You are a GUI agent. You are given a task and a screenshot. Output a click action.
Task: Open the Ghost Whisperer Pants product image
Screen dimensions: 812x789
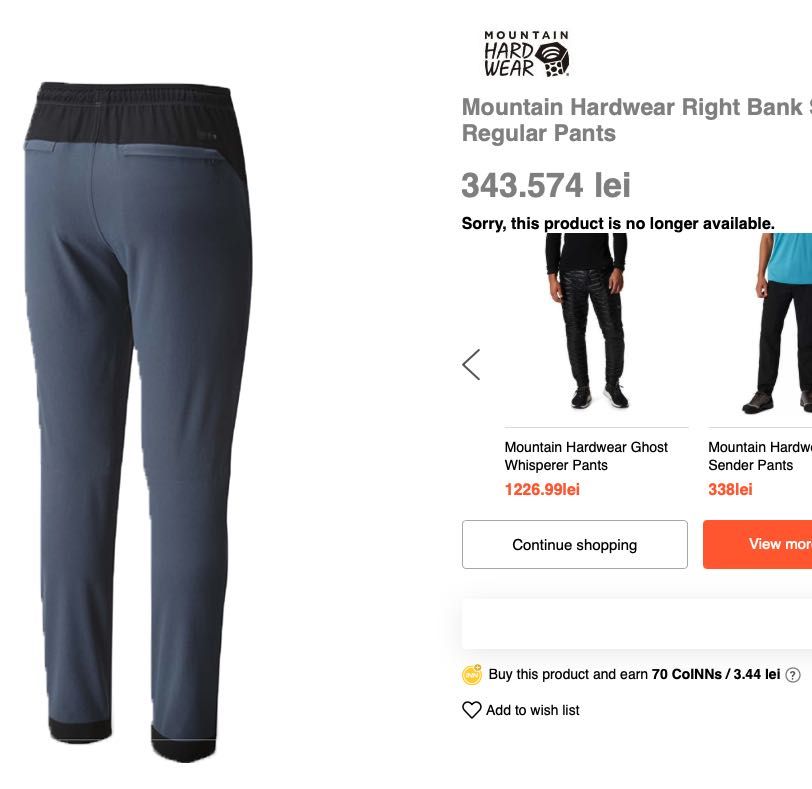click(x=587, y=320)
